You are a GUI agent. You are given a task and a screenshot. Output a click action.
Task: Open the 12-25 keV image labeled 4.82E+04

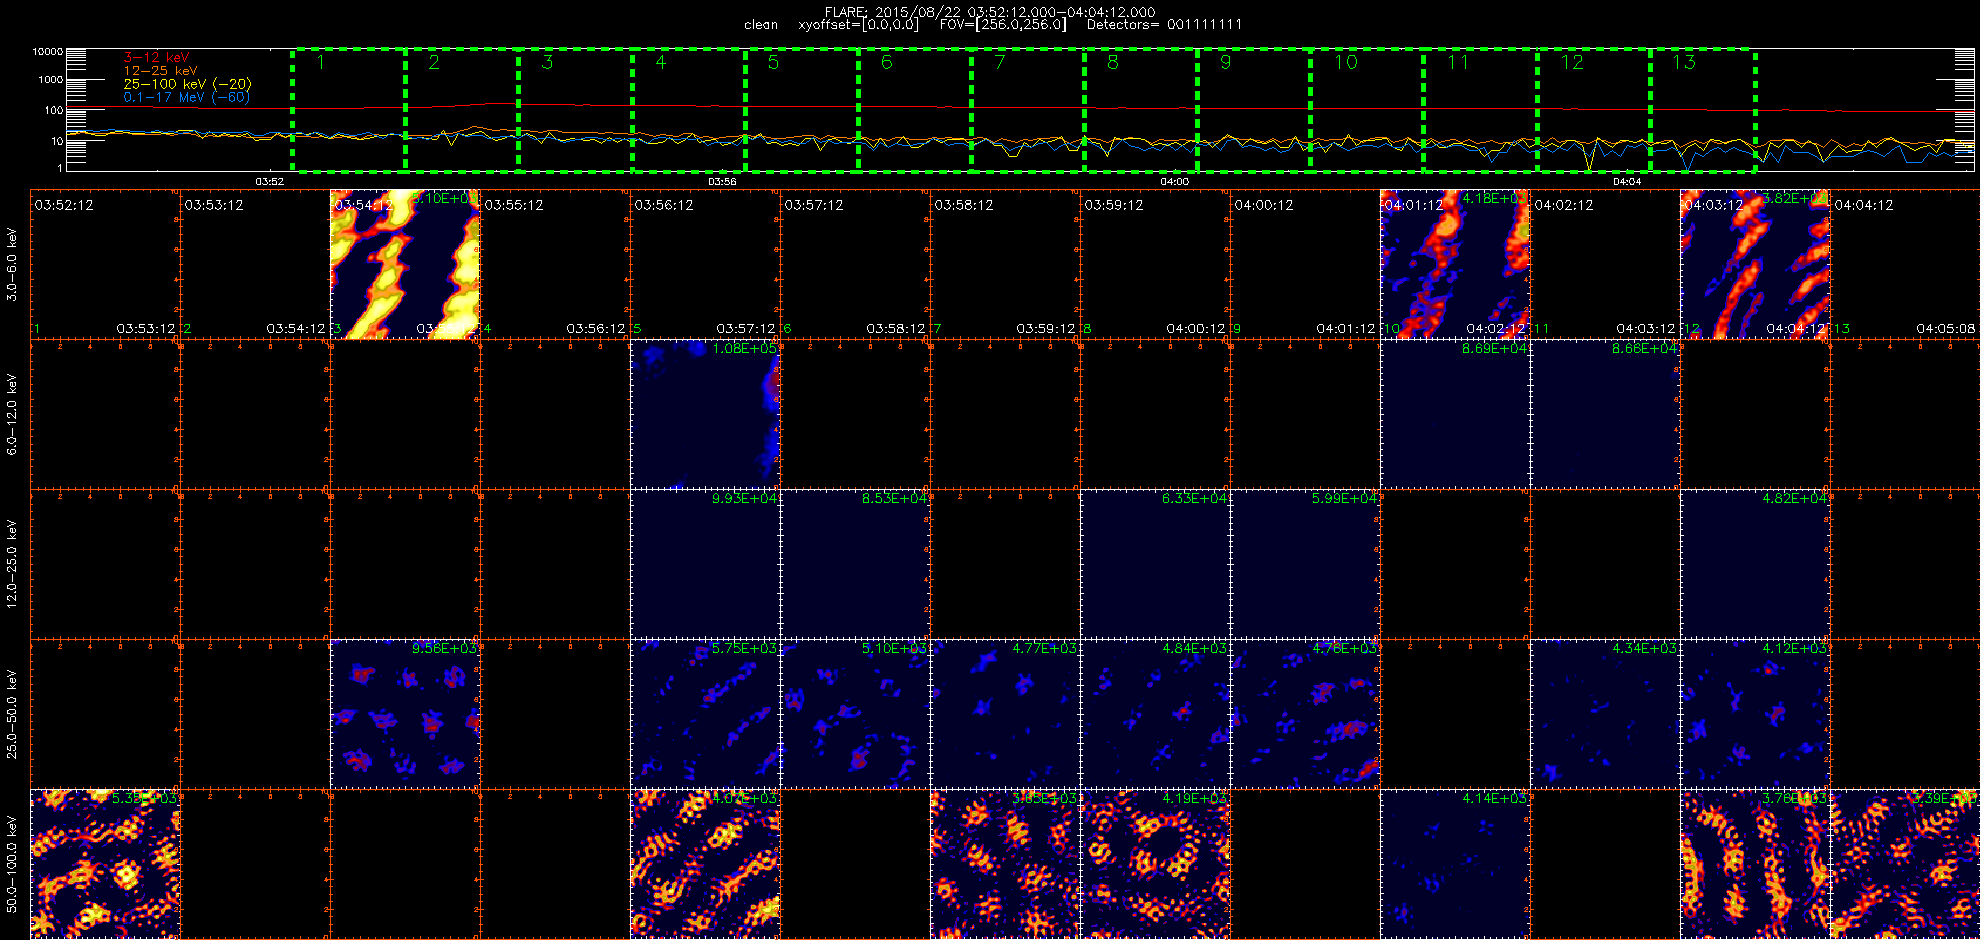pyautogui.click(x=1755, y=564)
